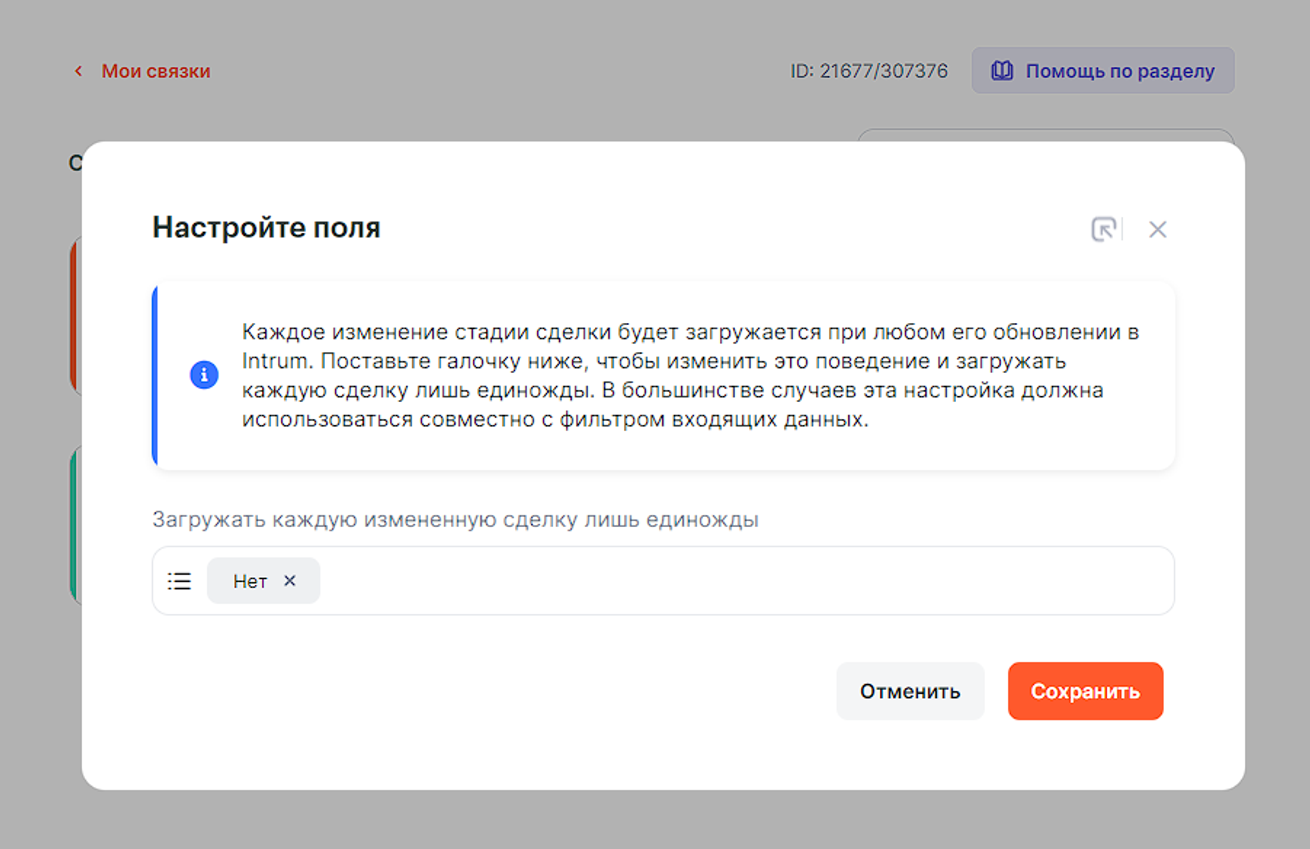Open the options list in the empty field area
Image resolution: width=1310 pixels, height=849 pixels.
pos(740,581)
